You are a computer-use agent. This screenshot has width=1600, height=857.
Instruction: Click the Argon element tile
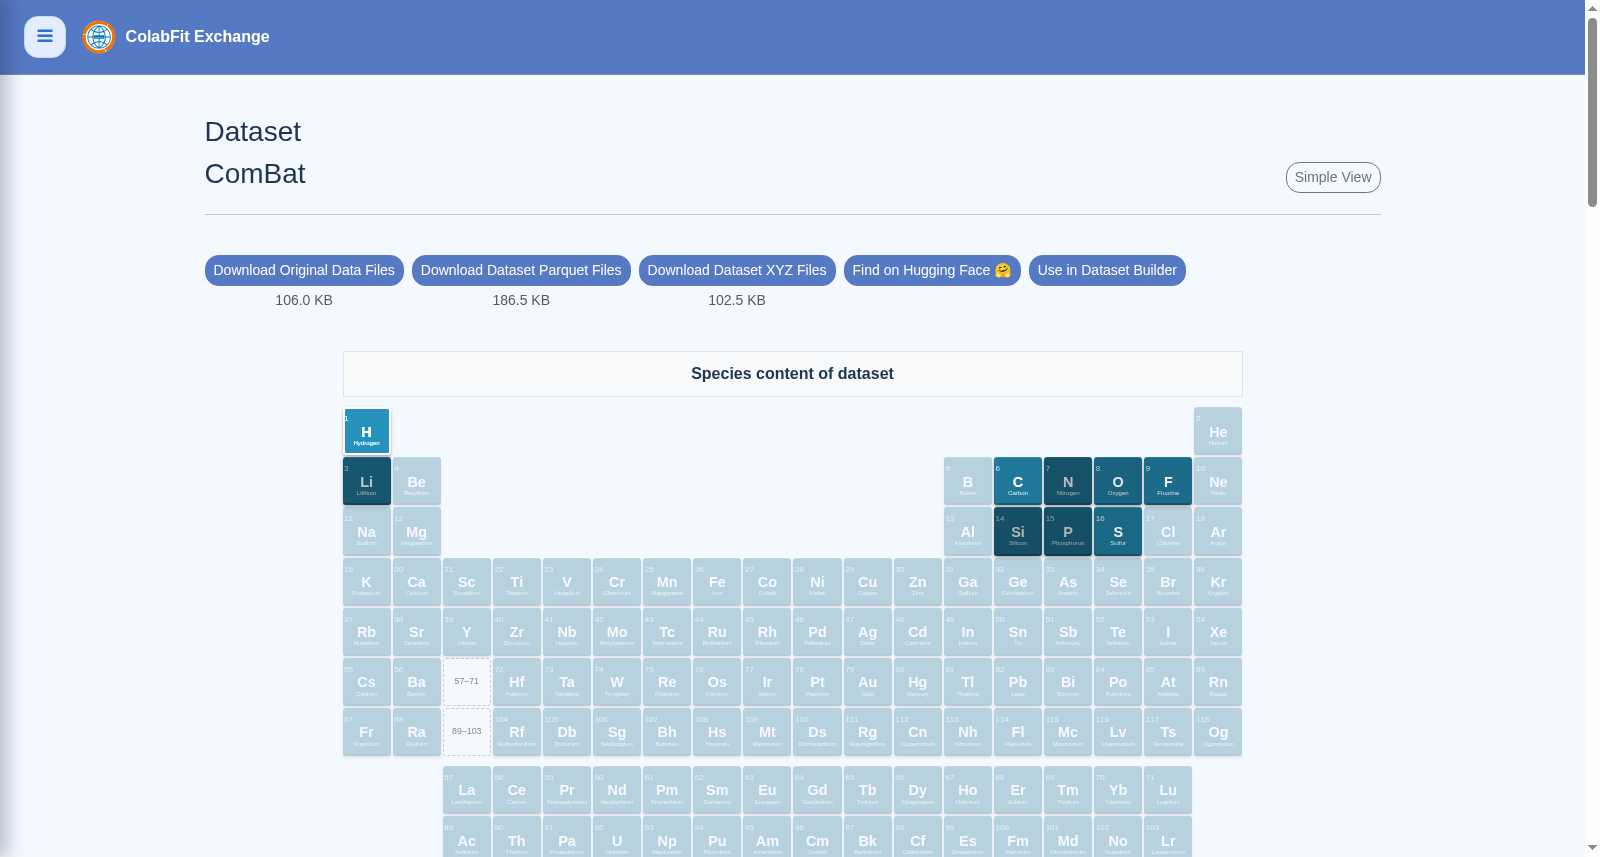click(x=1218, y=532)
